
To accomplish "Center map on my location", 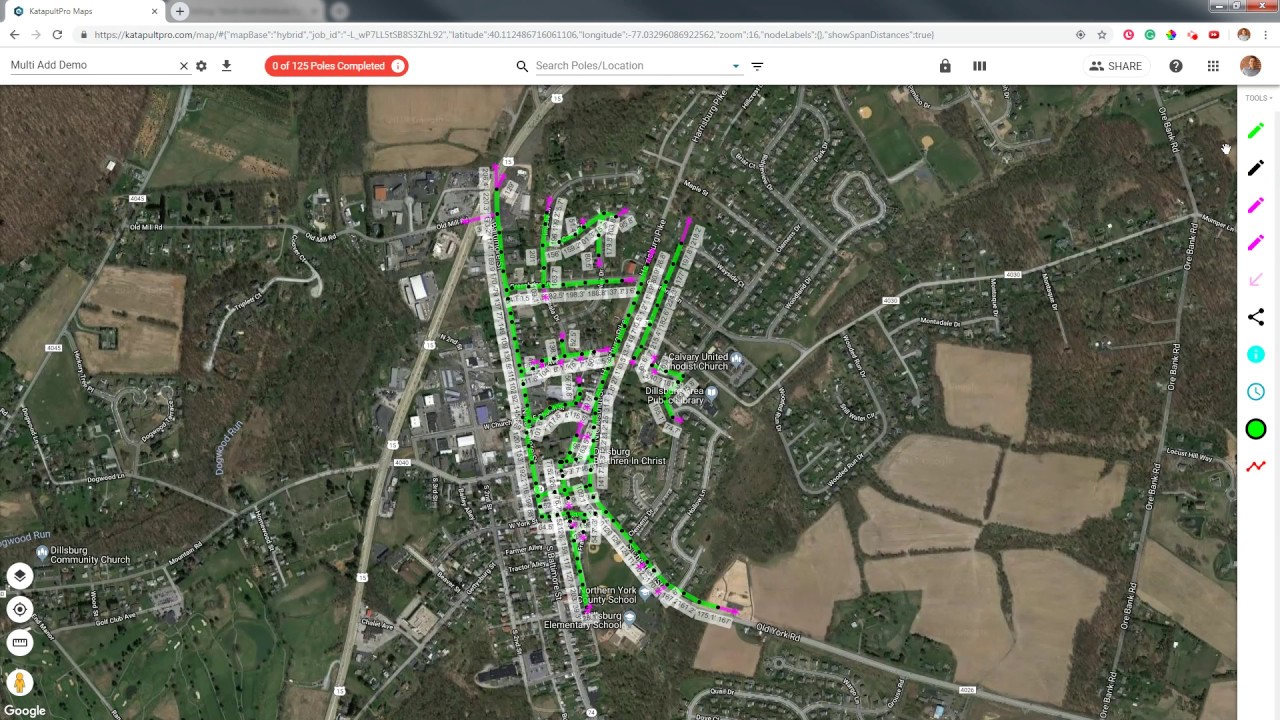I will (20, 609).
